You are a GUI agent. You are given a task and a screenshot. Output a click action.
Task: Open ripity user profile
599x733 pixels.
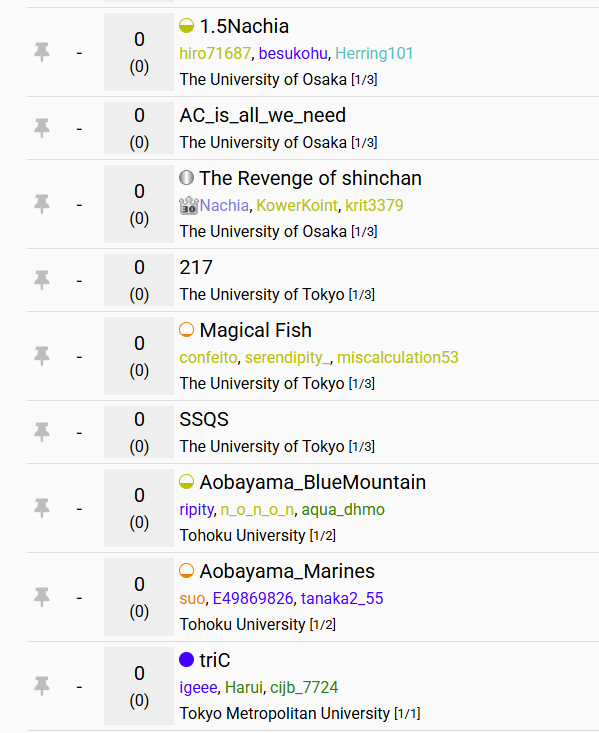(196, 509)
